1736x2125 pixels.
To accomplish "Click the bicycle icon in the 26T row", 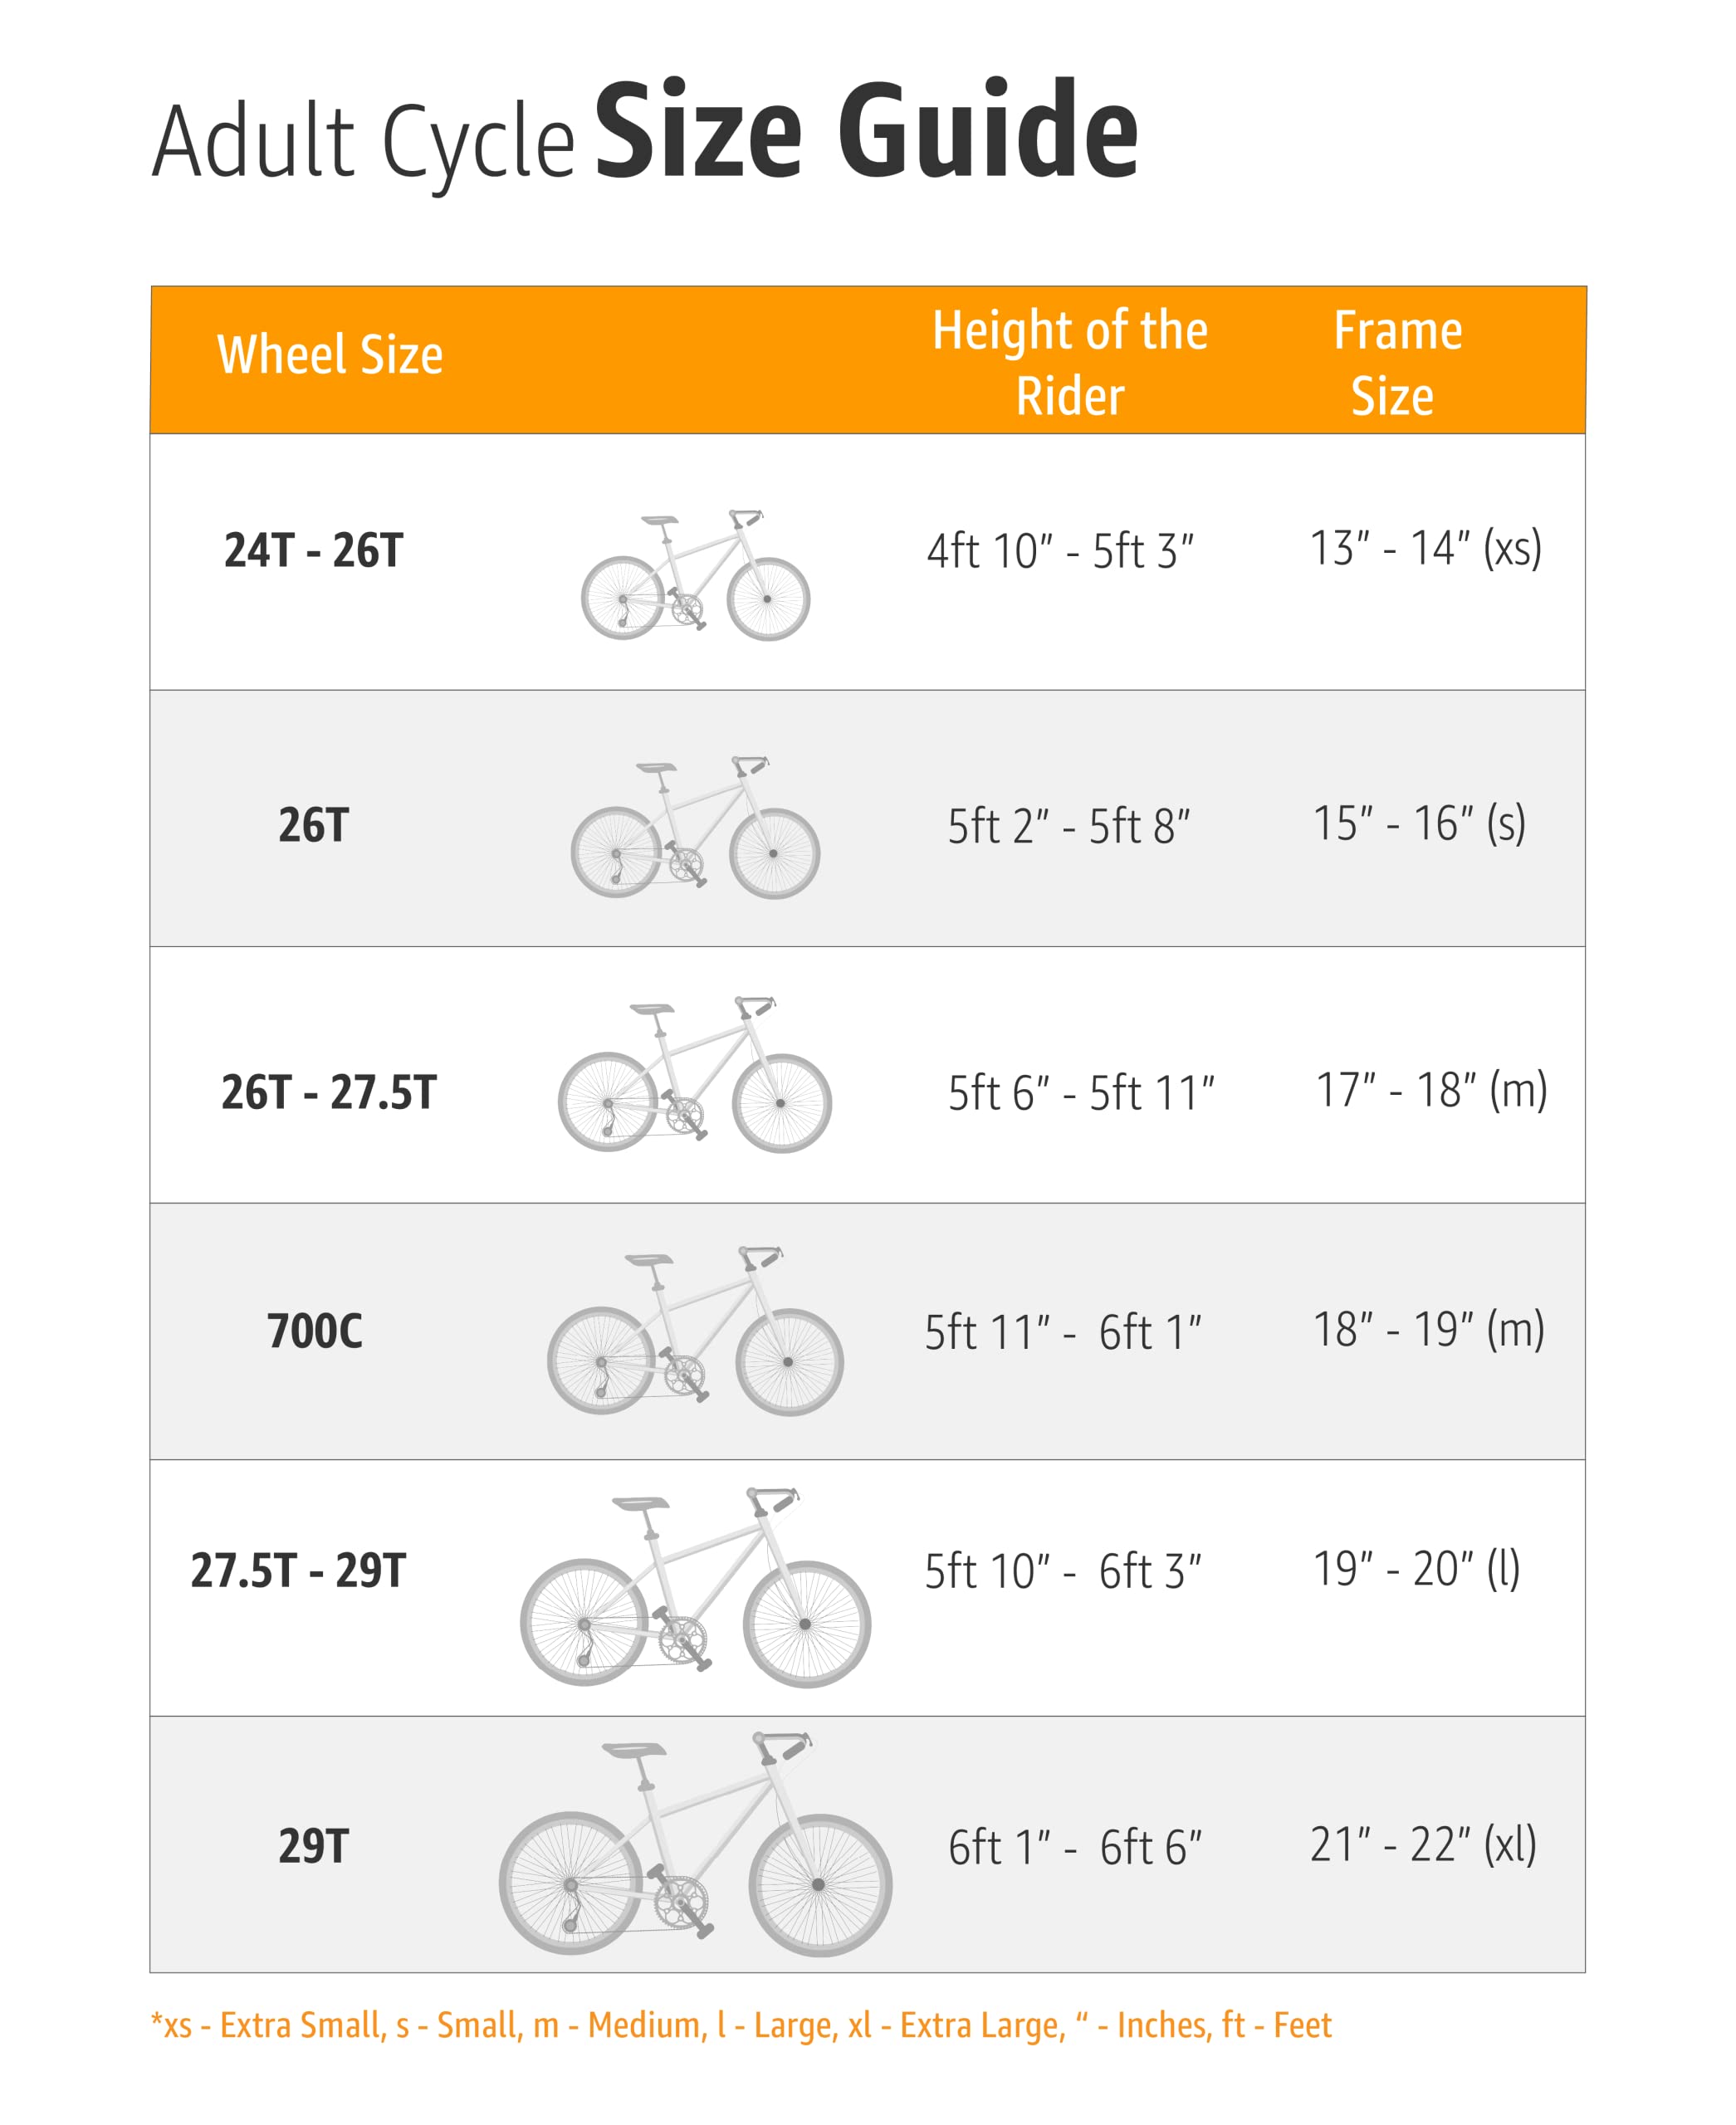I will (695, 828).
